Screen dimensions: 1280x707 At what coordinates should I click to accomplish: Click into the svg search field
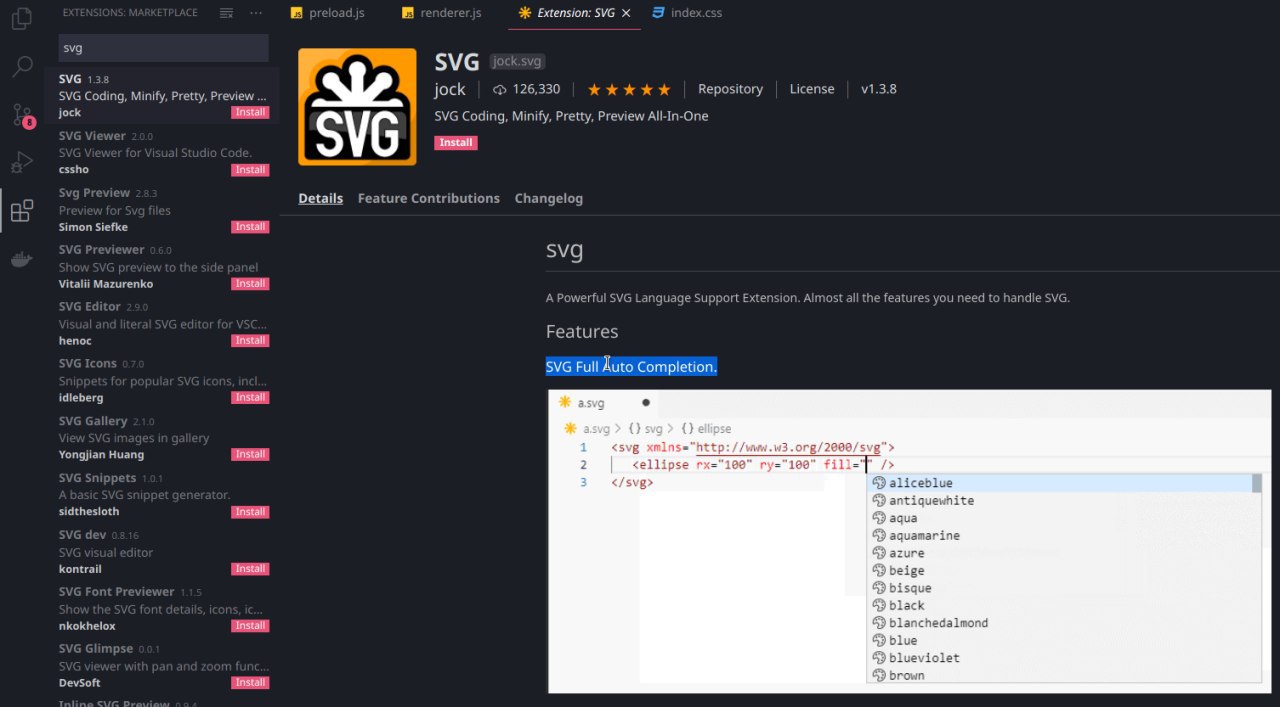(x=164, y=48)
